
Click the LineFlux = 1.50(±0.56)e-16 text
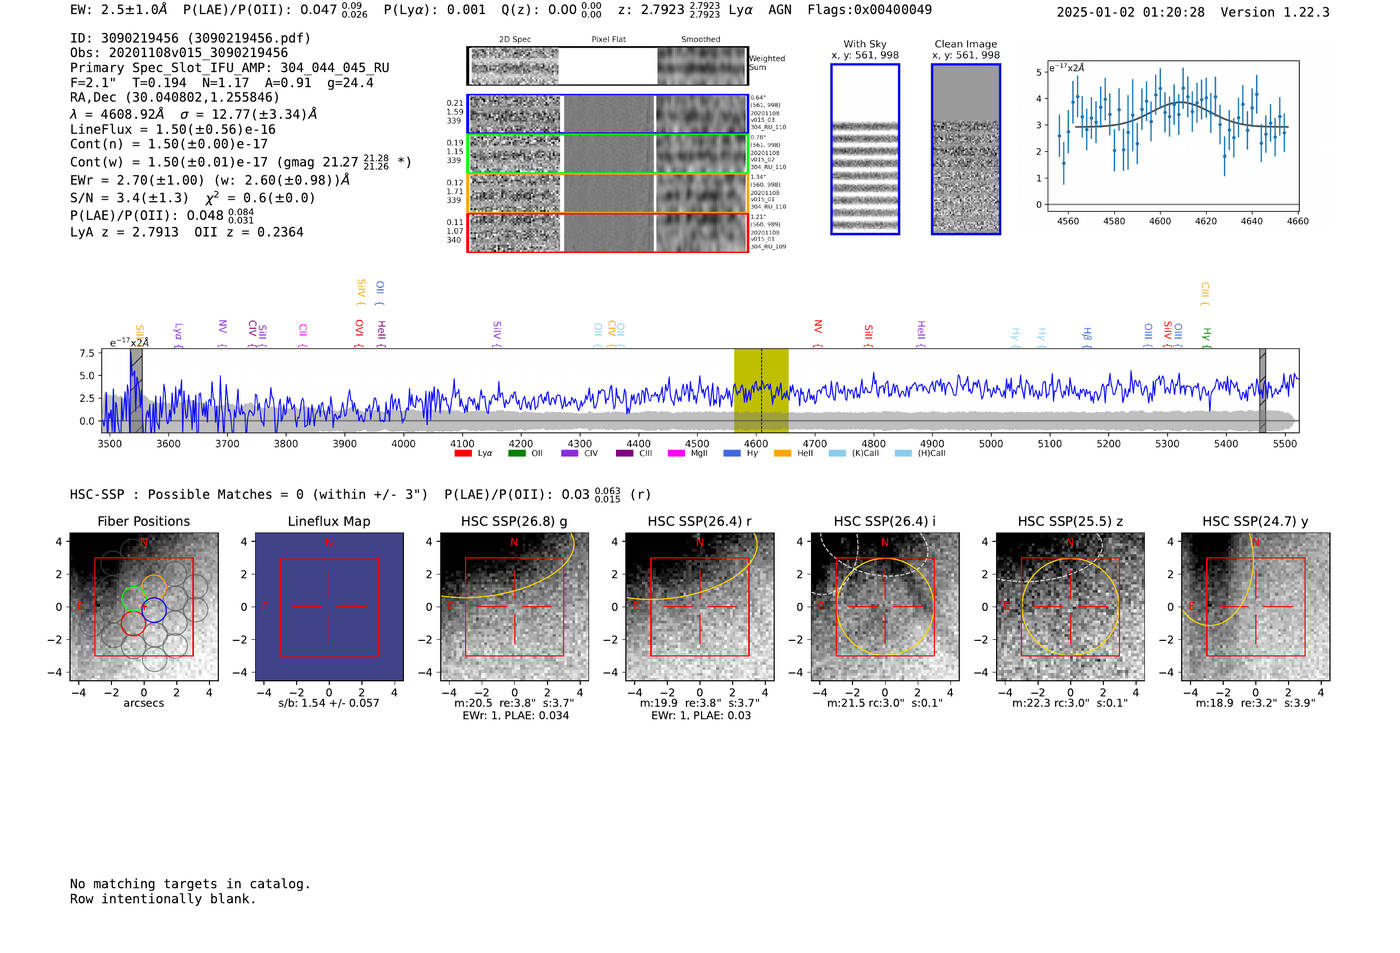[173, 129]
